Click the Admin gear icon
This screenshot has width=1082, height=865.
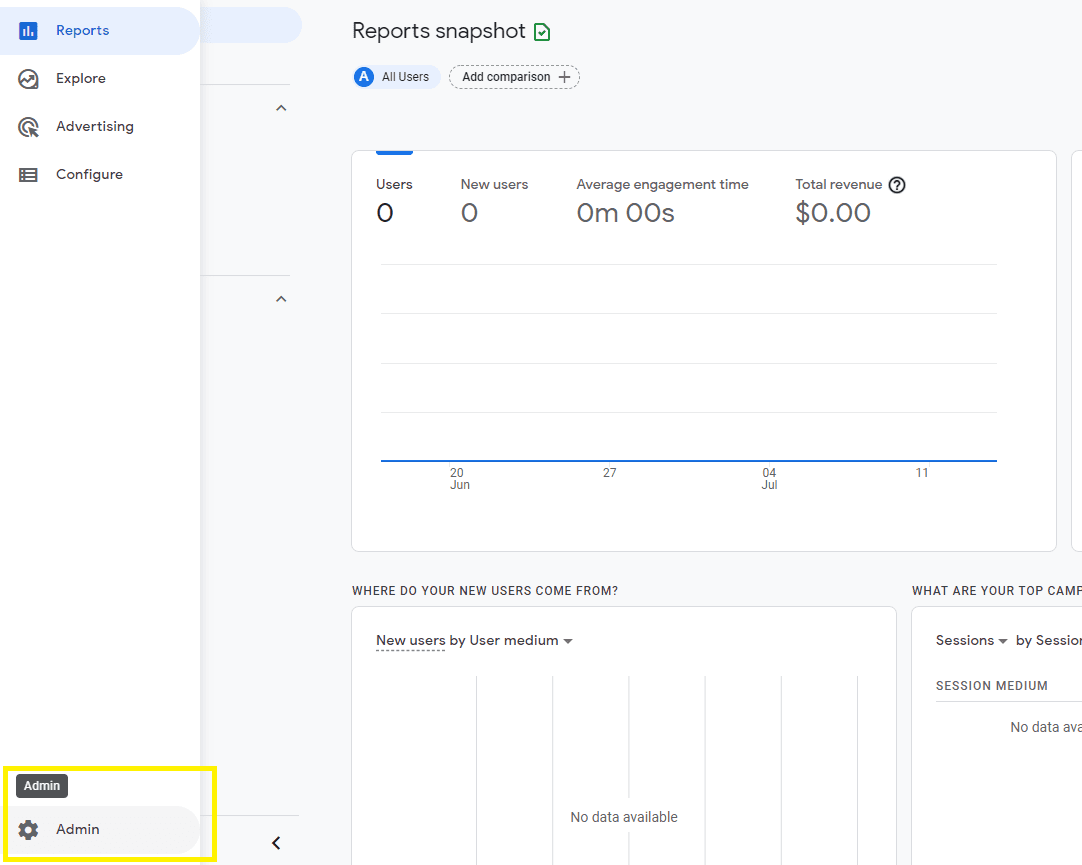[28, 829]
